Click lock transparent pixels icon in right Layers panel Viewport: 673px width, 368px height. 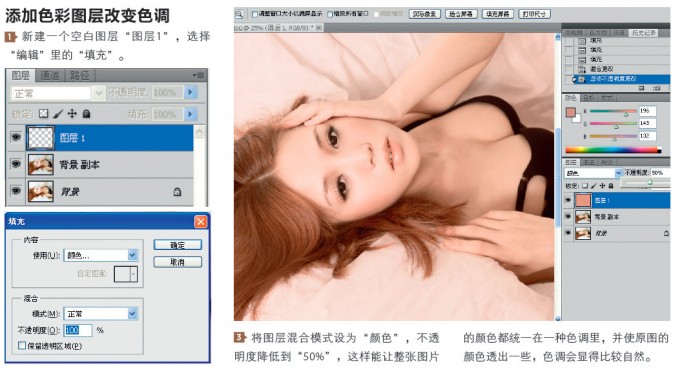tap(585, 186)
